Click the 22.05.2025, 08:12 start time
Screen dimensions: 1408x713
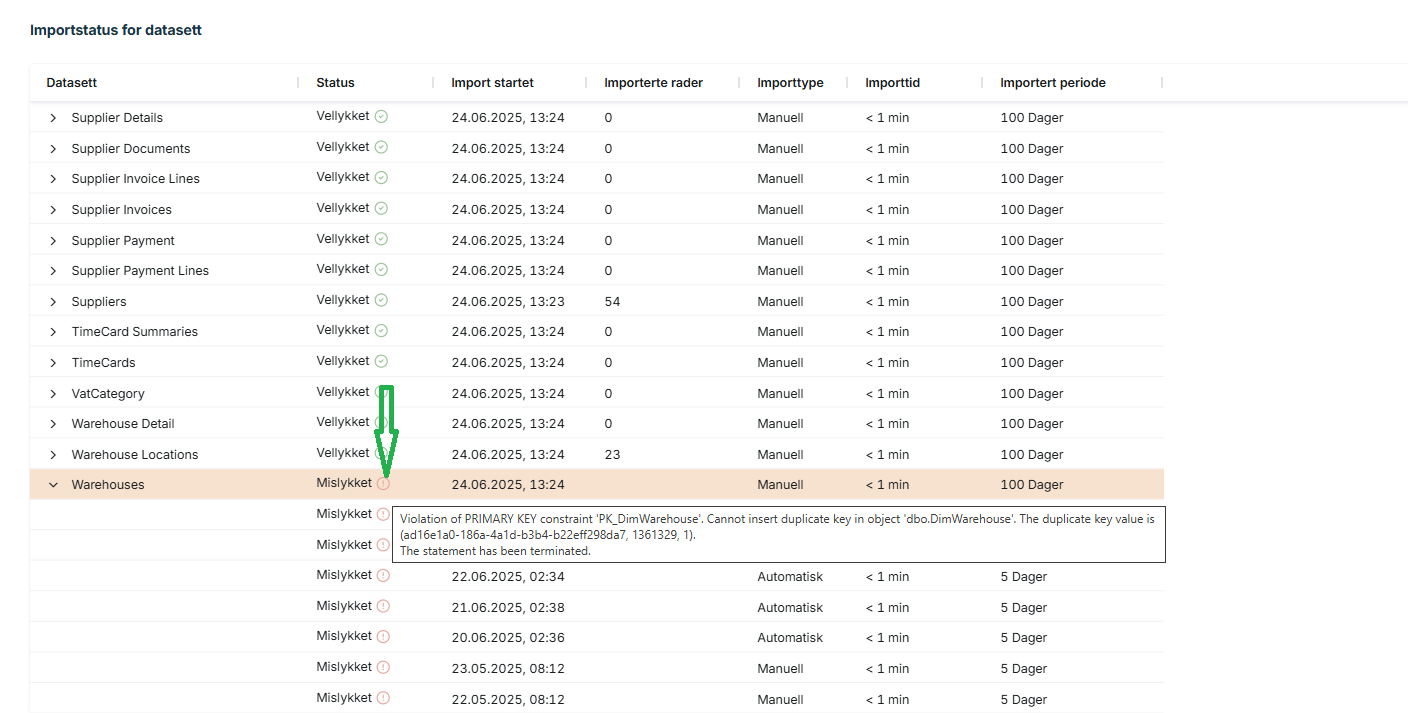click(508, 700)
